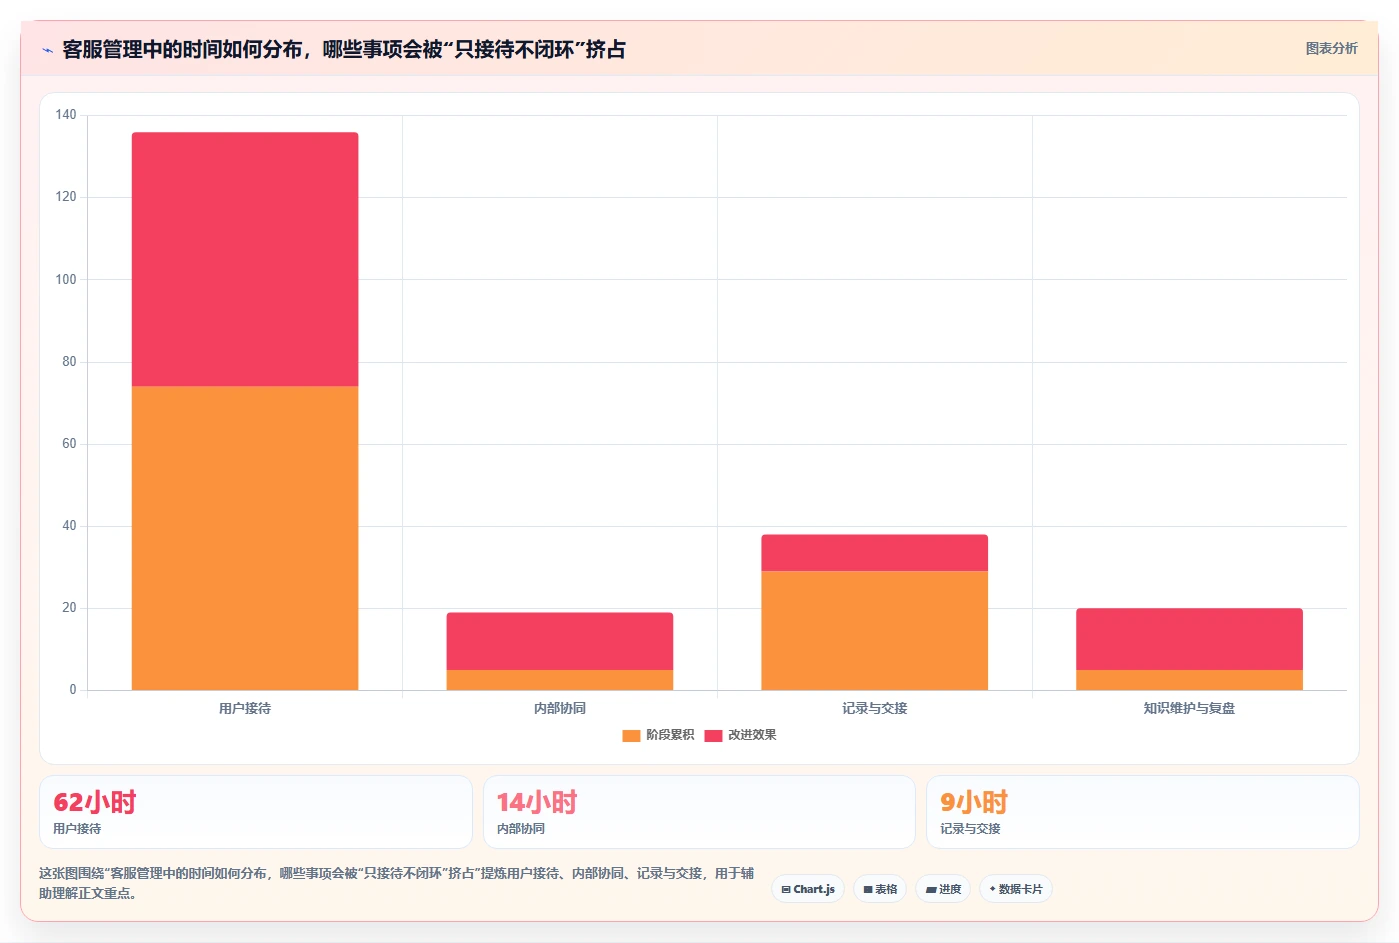This screenshot has height=943, width=1399.
Task: Select the 数据卡片 tag chip
Action: [x=1016, y=889]
